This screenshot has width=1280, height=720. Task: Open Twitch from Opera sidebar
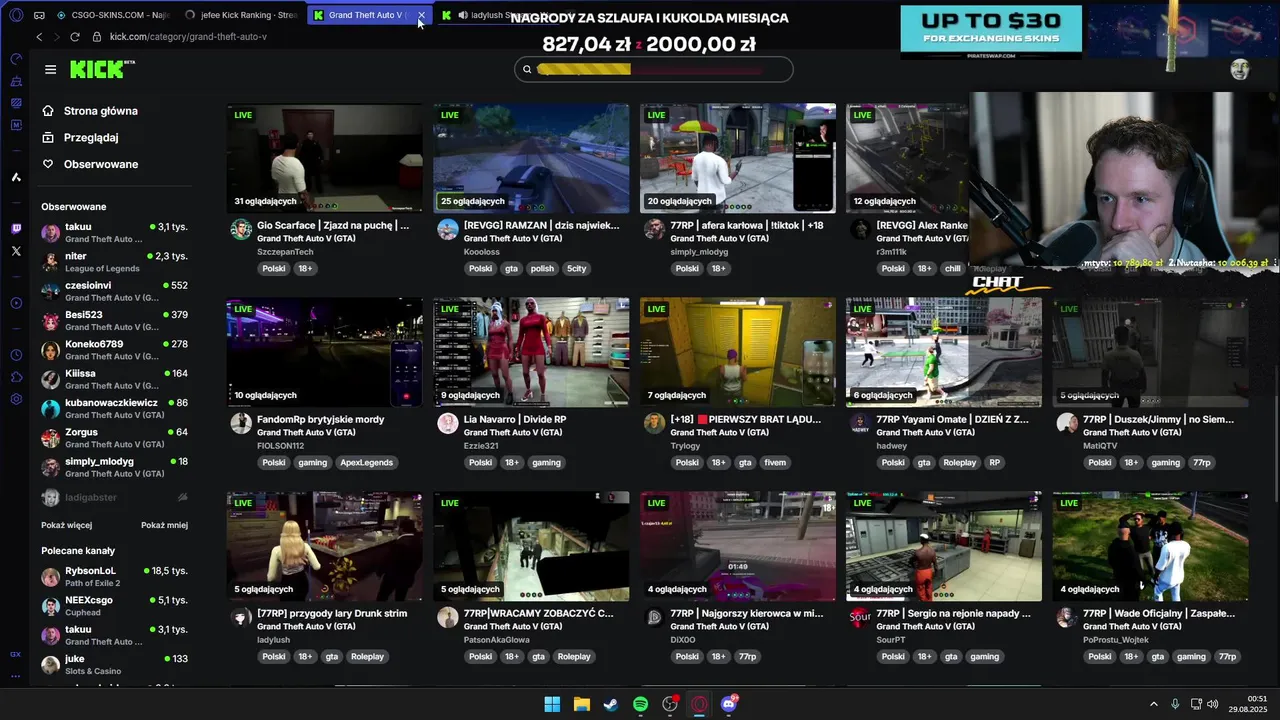pos(16,229)
